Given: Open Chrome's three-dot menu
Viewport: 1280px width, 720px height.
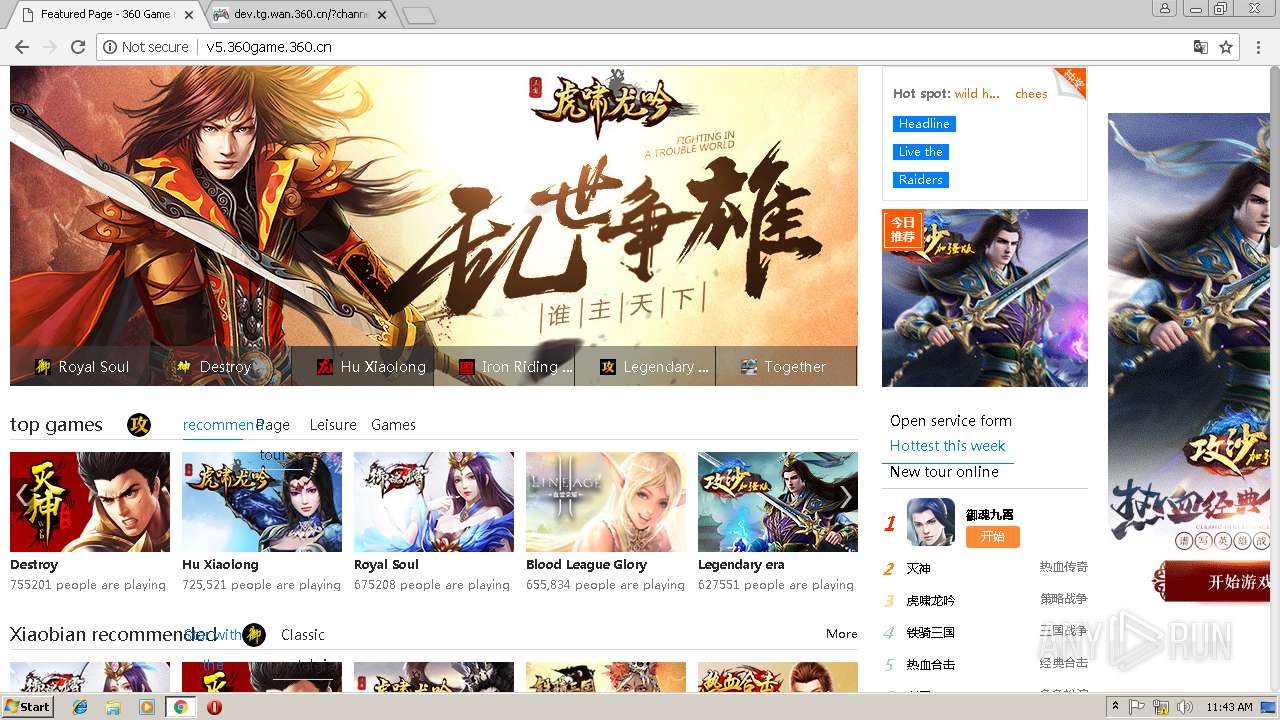Looking at the screenshot, I should coord(1258,47).
